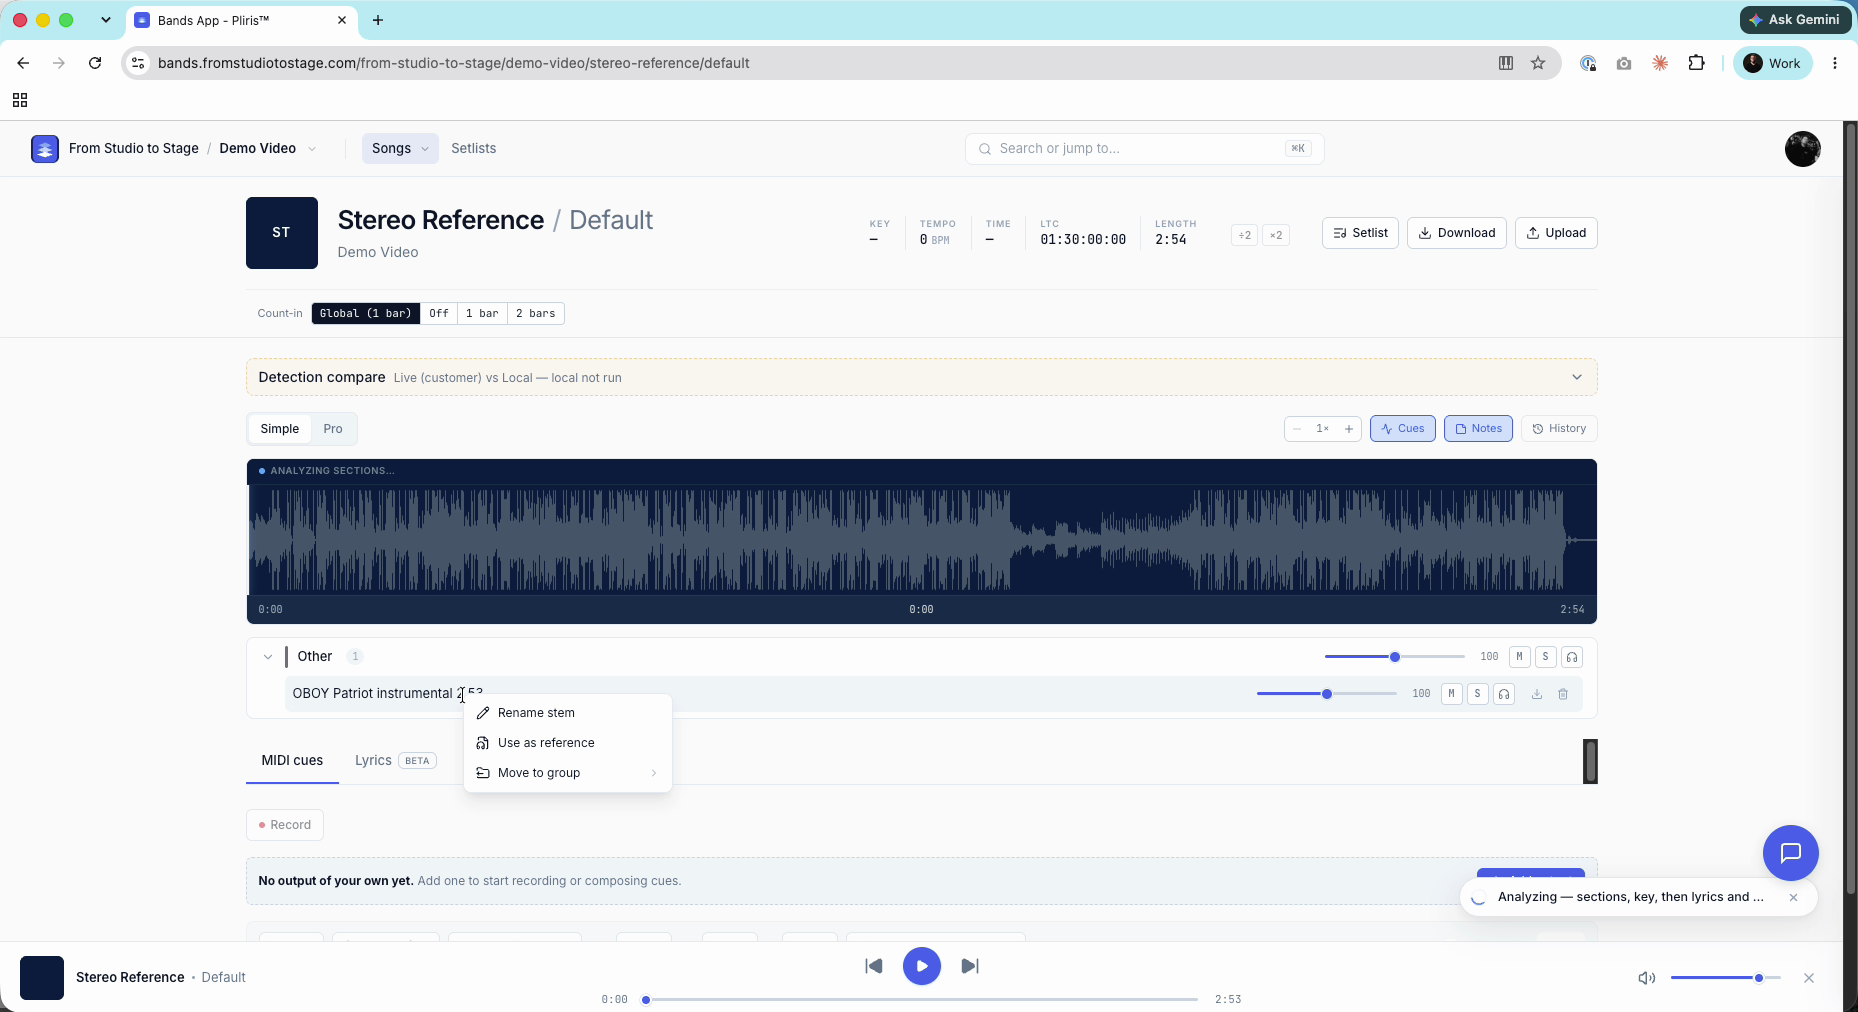Image resolution: width=1858 pixels, height=1012 pixels.
Task: Collapse the Other stem group
Action: click(x=268, y=657)
